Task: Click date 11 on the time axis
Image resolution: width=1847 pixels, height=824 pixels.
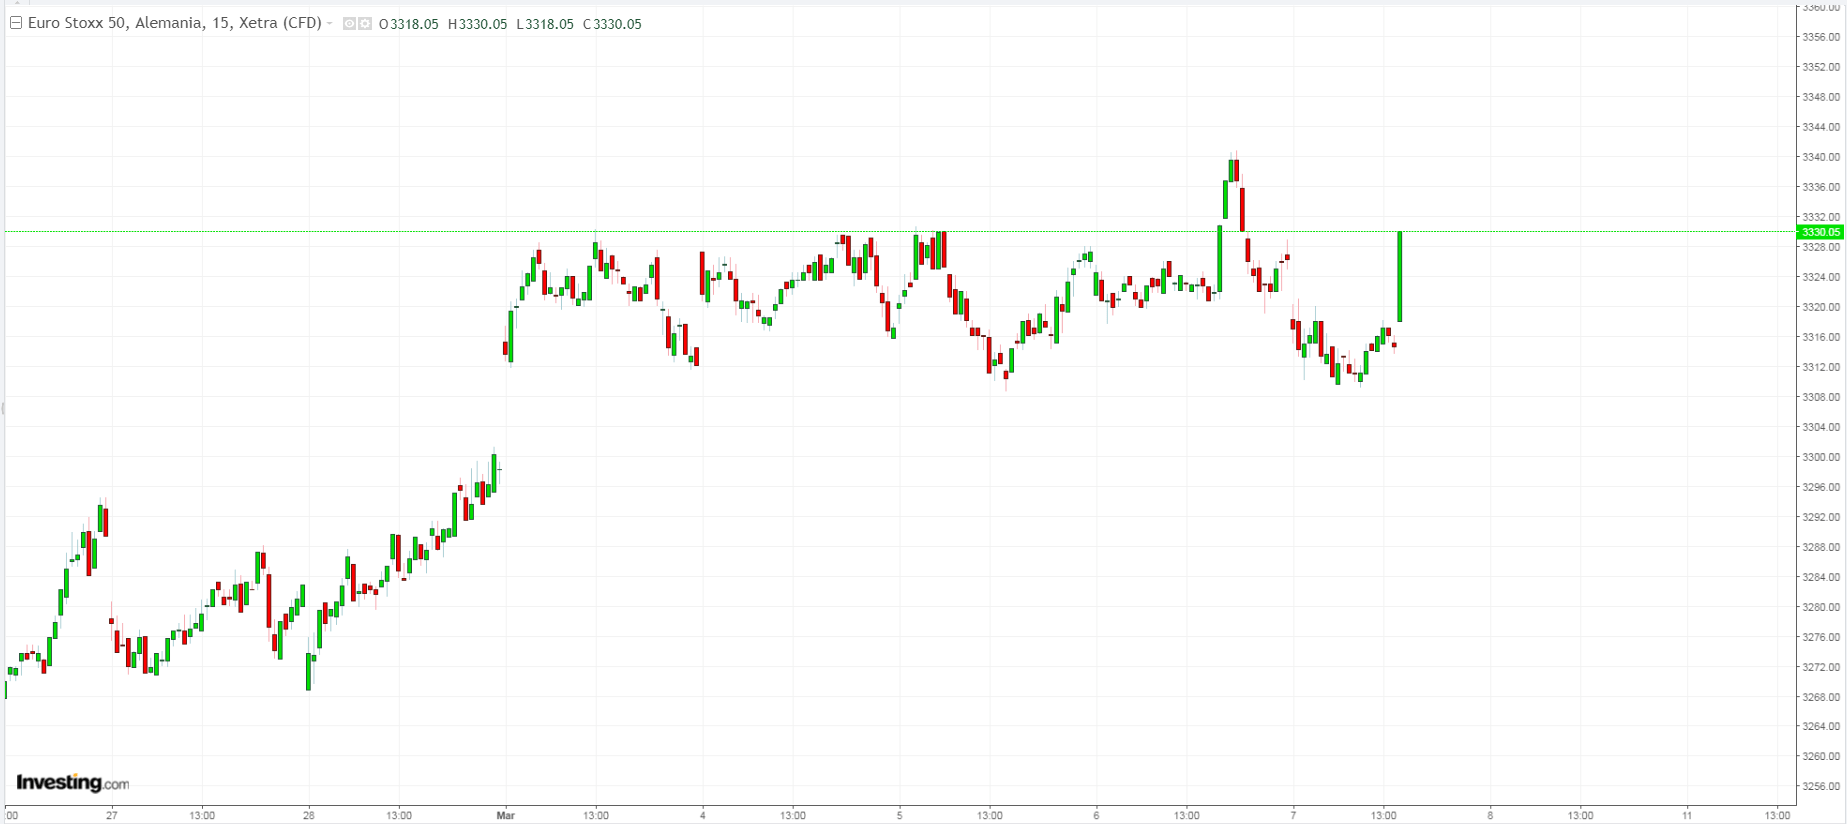Action: [1687, 815]
